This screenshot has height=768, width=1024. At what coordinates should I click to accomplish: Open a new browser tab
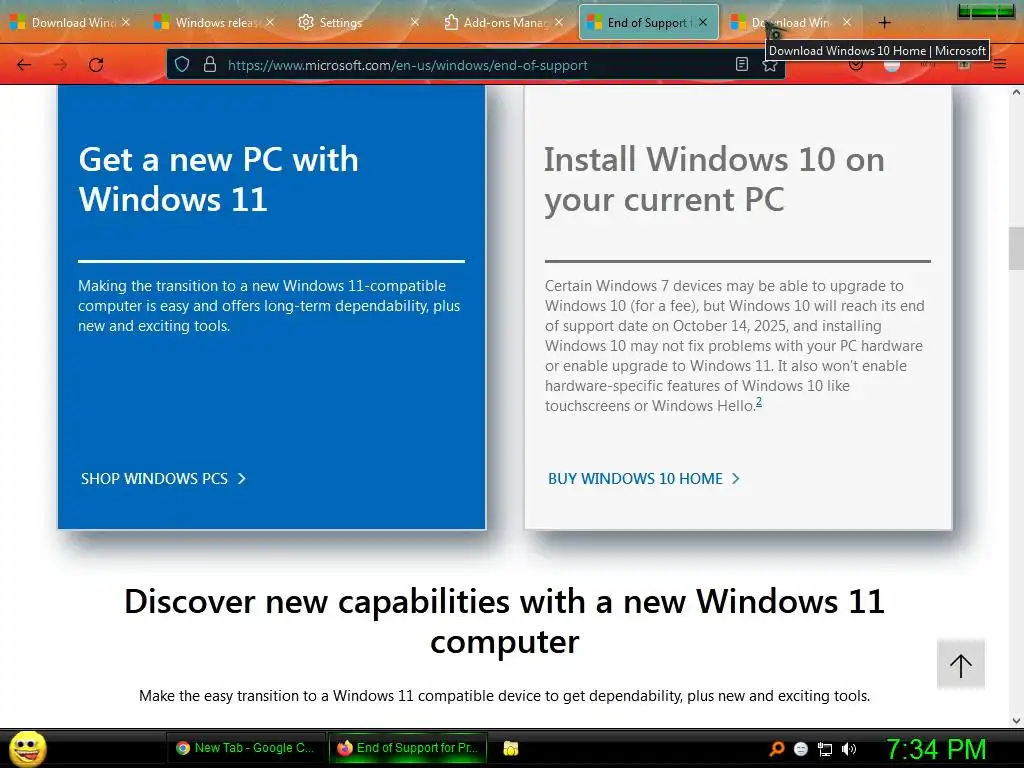pos(884,23)
